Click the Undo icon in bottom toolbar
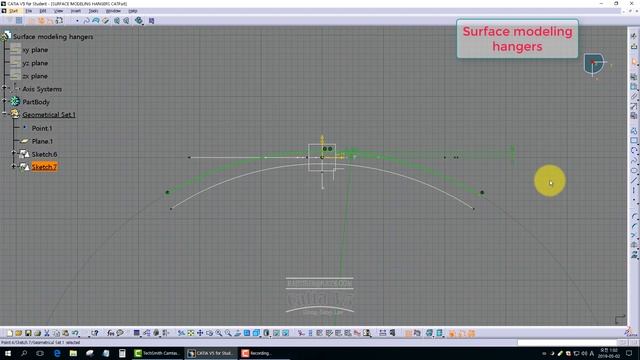Screen dimensions: 640x360 pyautogui.click(x=75, y=333)
